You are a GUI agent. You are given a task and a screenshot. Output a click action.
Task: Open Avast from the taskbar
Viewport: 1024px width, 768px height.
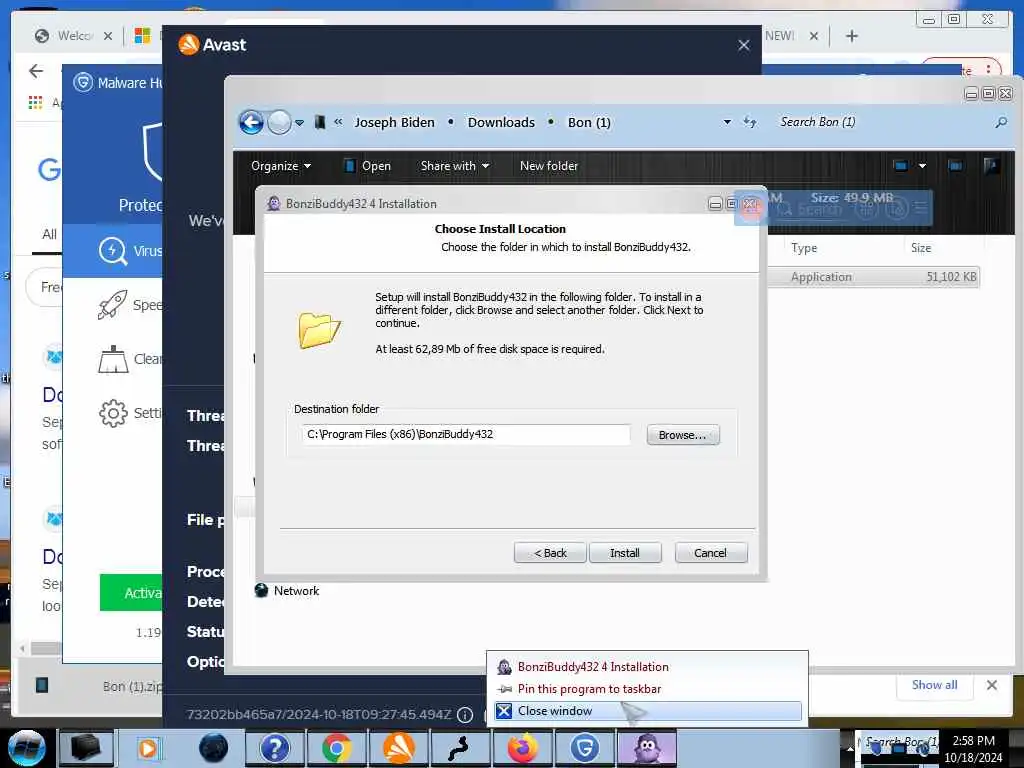[x=398, y=748]
